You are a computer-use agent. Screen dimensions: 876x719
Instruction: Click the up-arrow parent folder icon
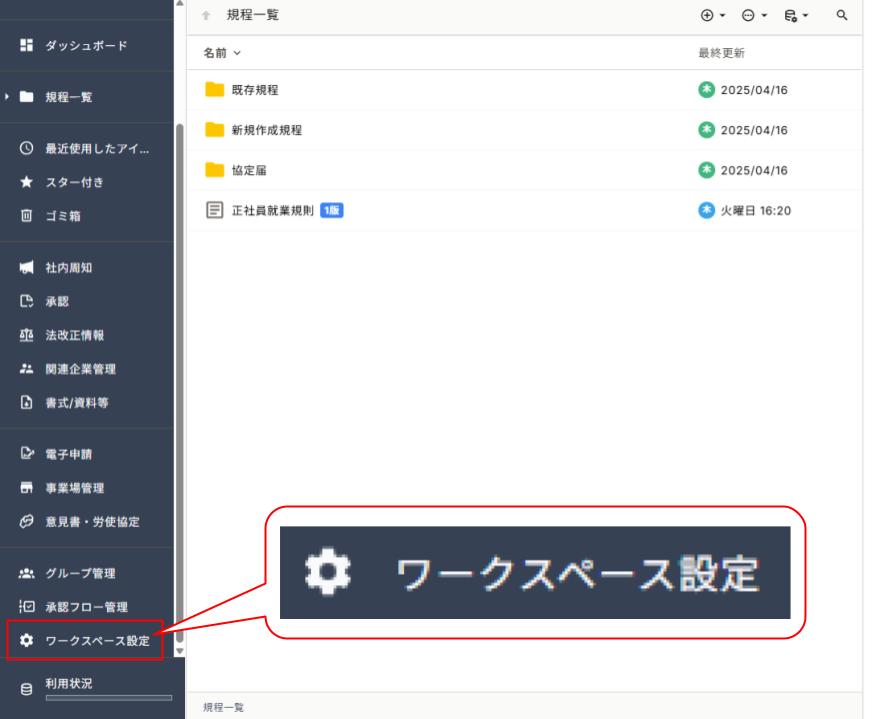click(206, 16)
